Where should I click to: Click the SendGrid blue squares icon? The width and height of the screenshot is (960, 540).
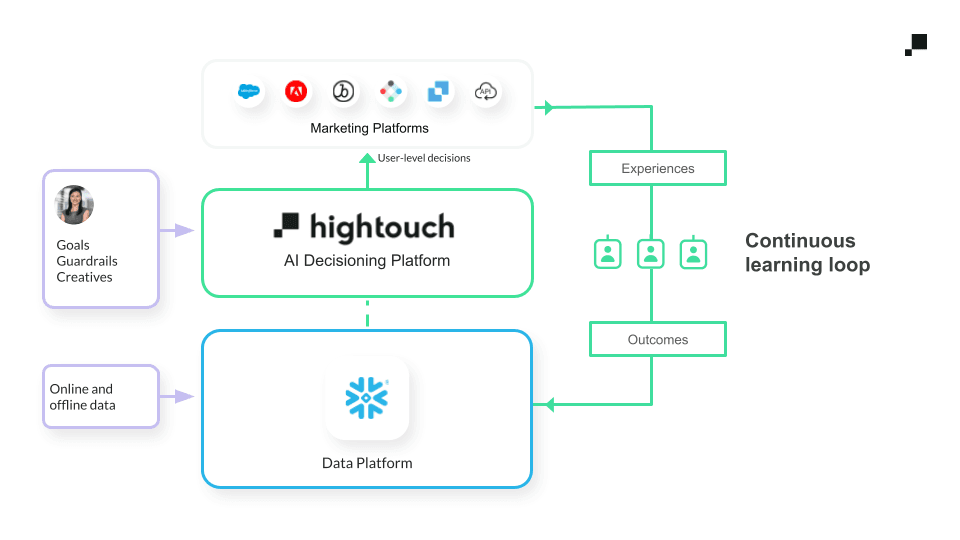point(439,92)
